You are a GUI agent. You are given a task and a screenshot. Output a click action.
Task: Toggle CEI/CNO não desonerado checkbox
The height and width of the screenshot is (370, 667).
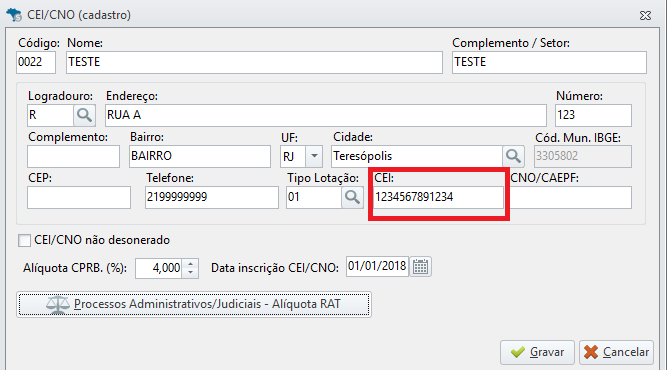click(x=24, y=240)
